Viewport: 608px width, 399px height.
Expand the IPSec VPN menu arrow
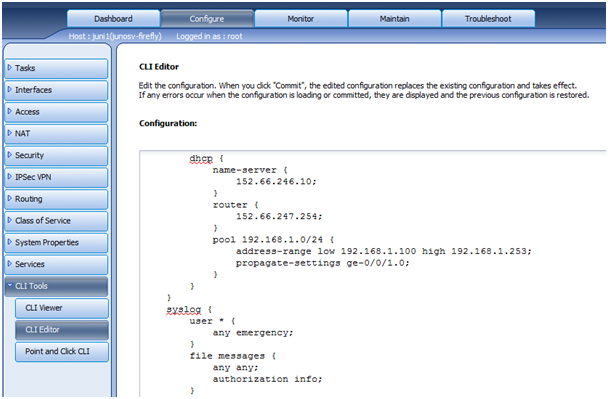[x=10, y=176]
